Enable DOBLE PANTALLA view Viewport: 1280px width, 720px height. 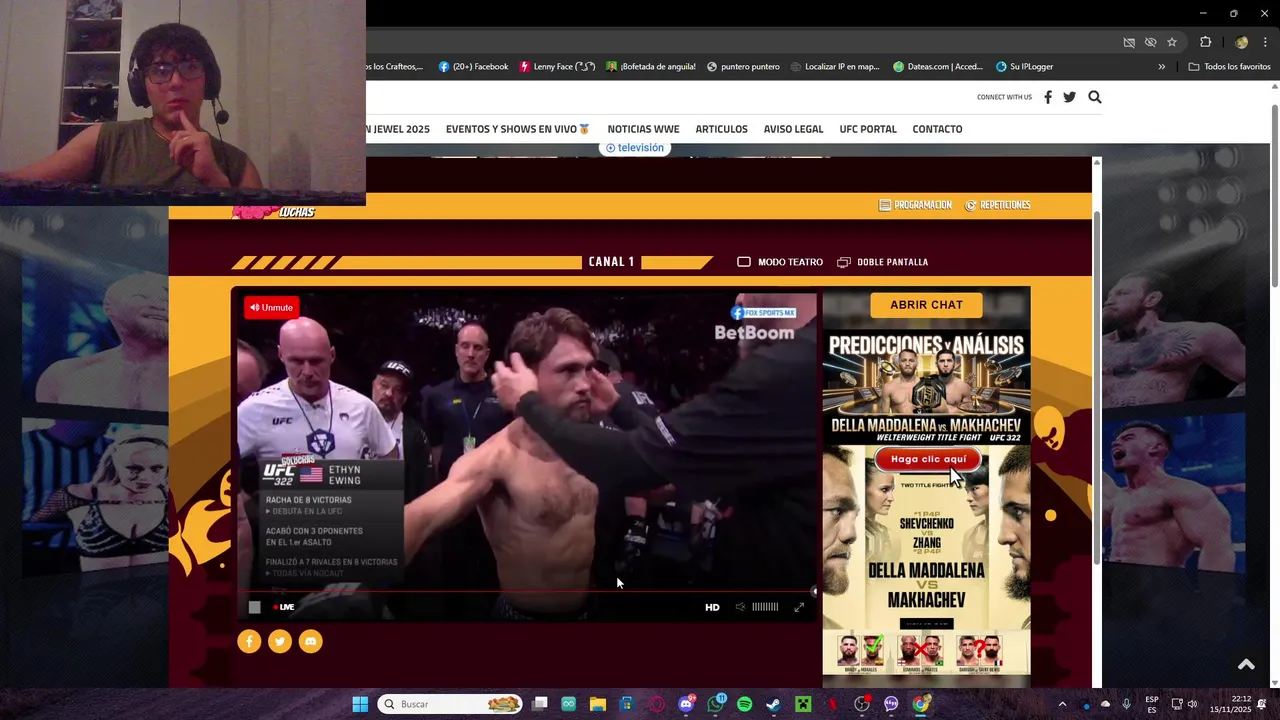point(883,262)
